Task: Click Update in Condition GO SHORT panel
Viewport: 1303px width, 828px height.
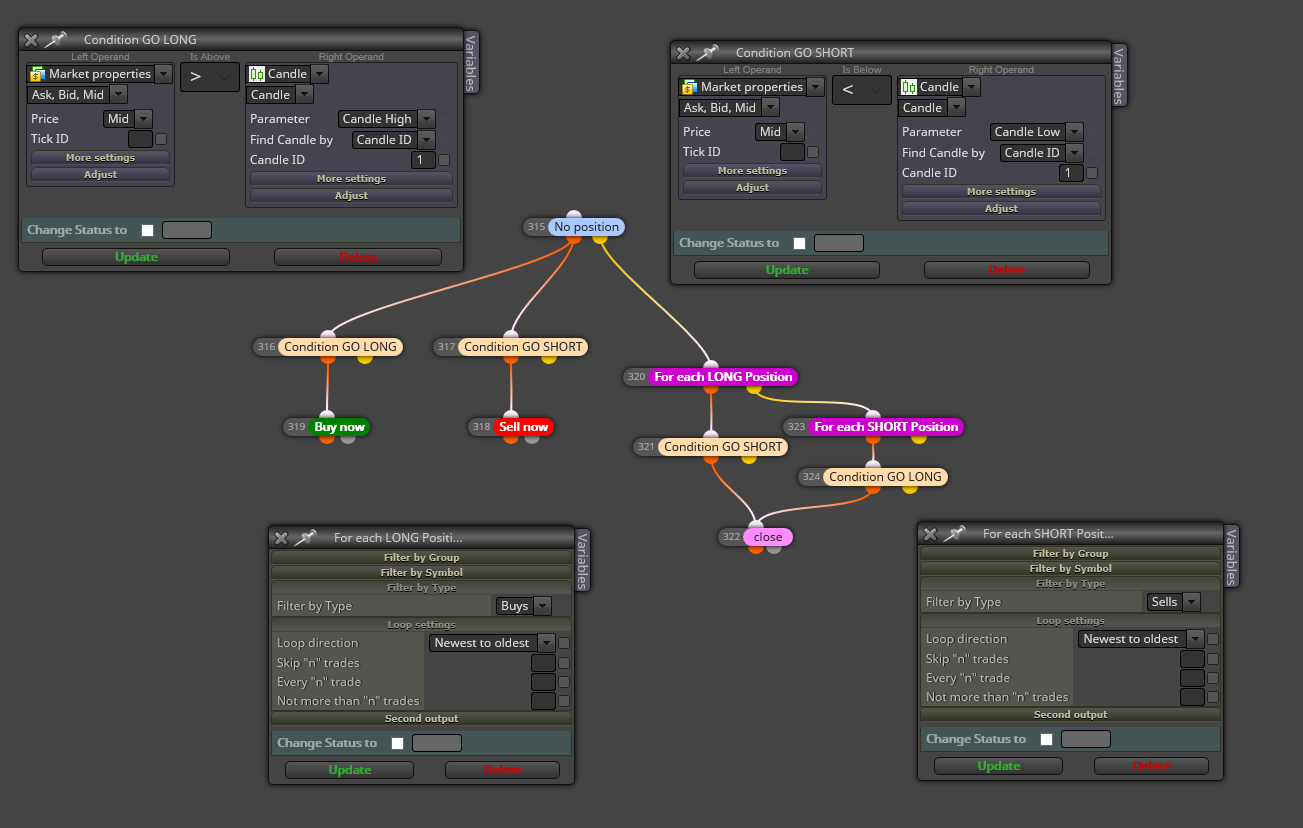Action: click(x=787, y=270)
